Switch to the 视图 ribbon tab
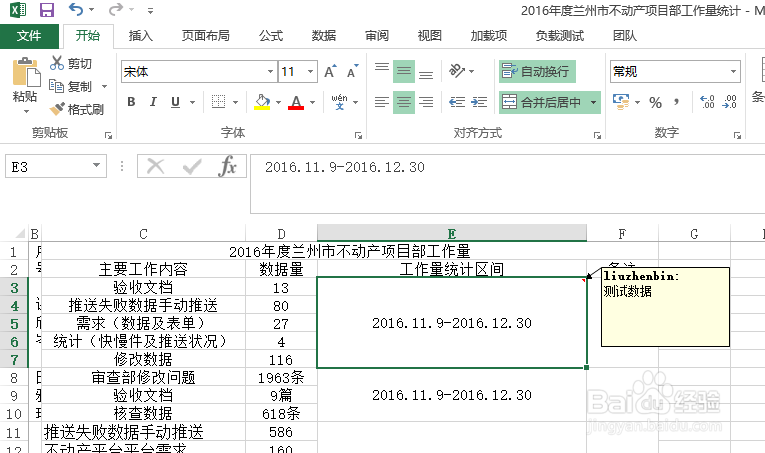Screen dimensions: 765x453 (429, 36)
